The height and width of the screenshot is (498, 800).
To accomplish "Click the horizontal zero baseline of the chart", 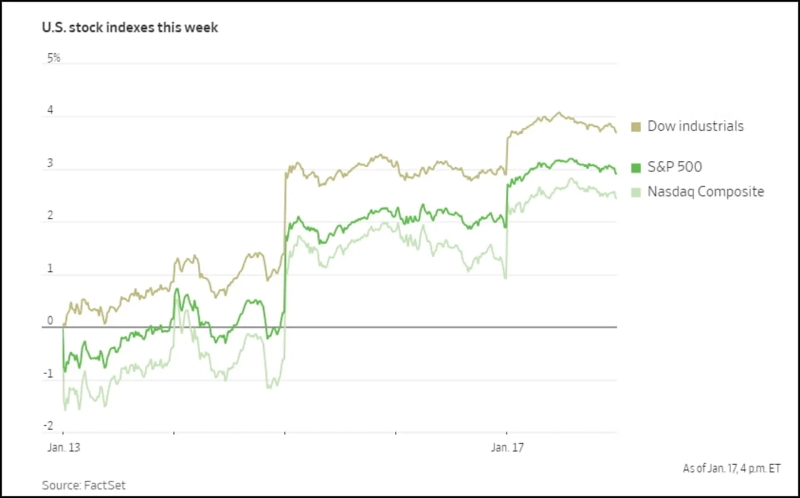I will pos(400,327).
